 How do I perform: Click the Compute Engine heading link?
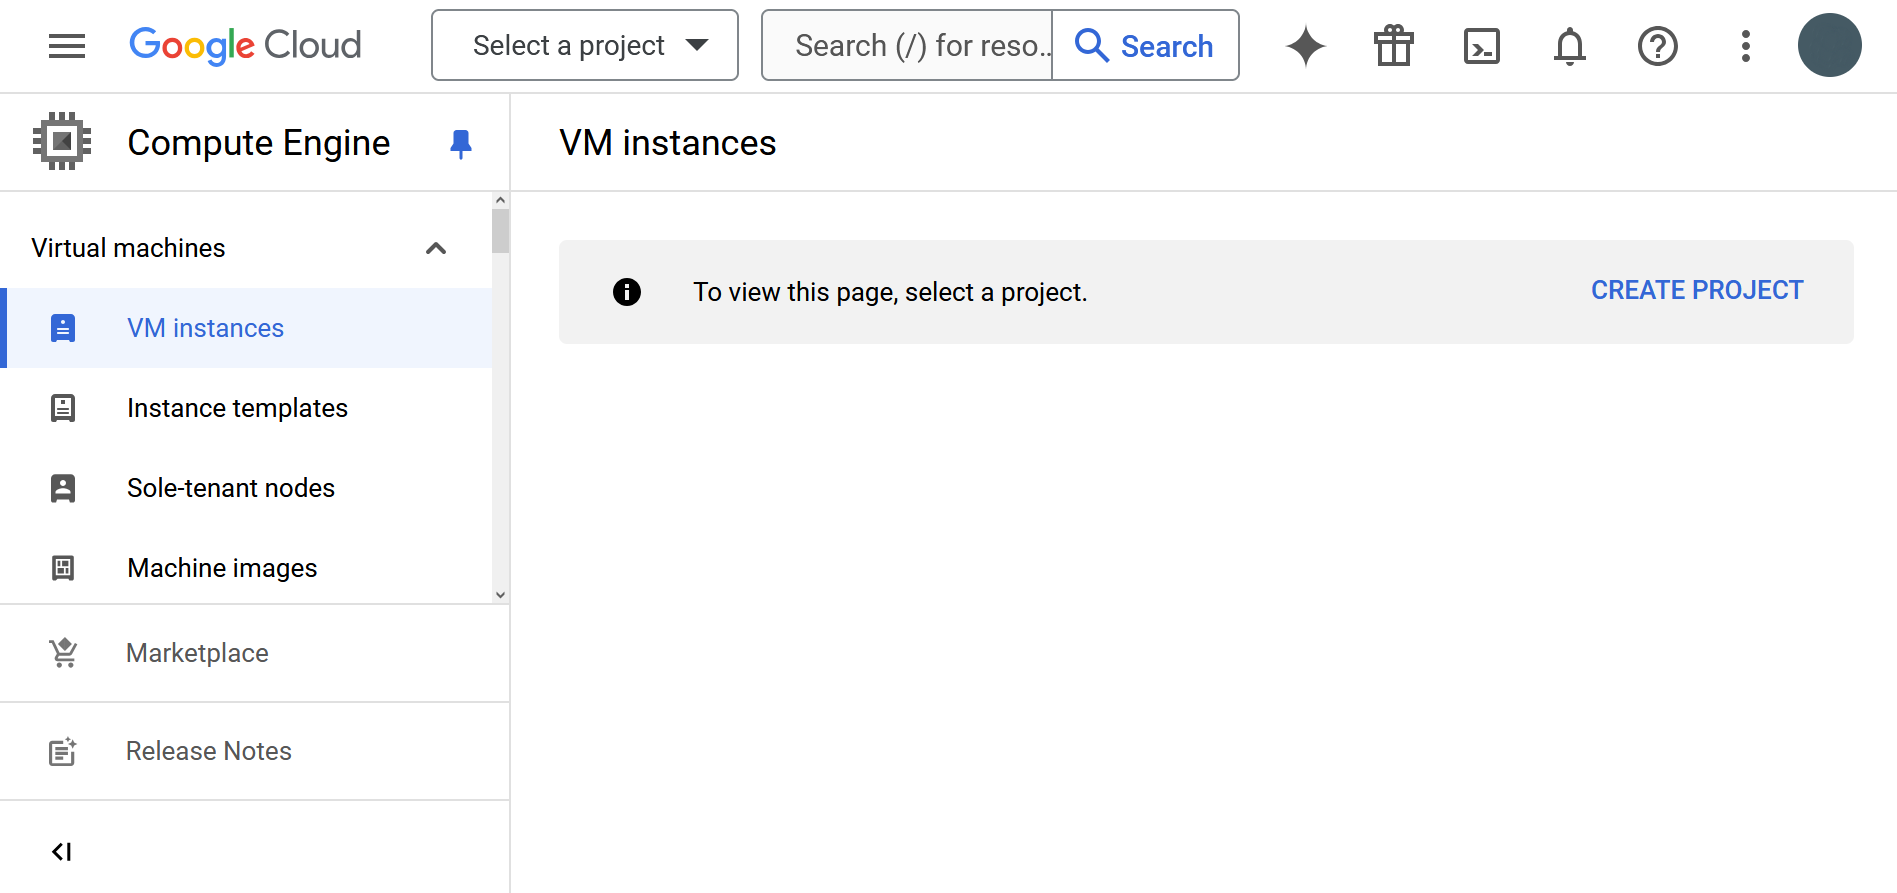tap(259, 143)
